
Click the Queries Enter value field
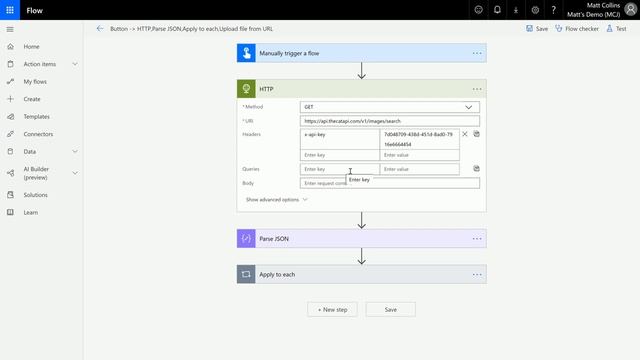point(420,169)
